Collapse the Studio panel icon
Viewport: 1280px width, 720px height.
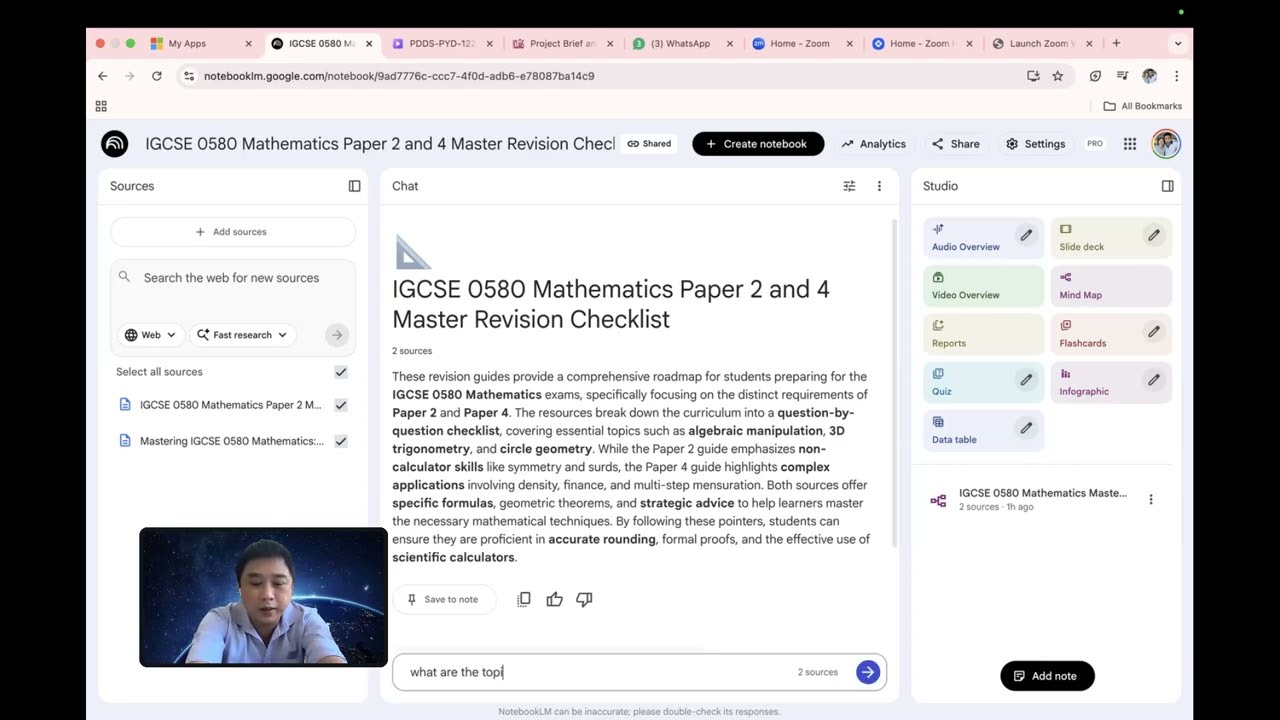tap(1167, 186)
